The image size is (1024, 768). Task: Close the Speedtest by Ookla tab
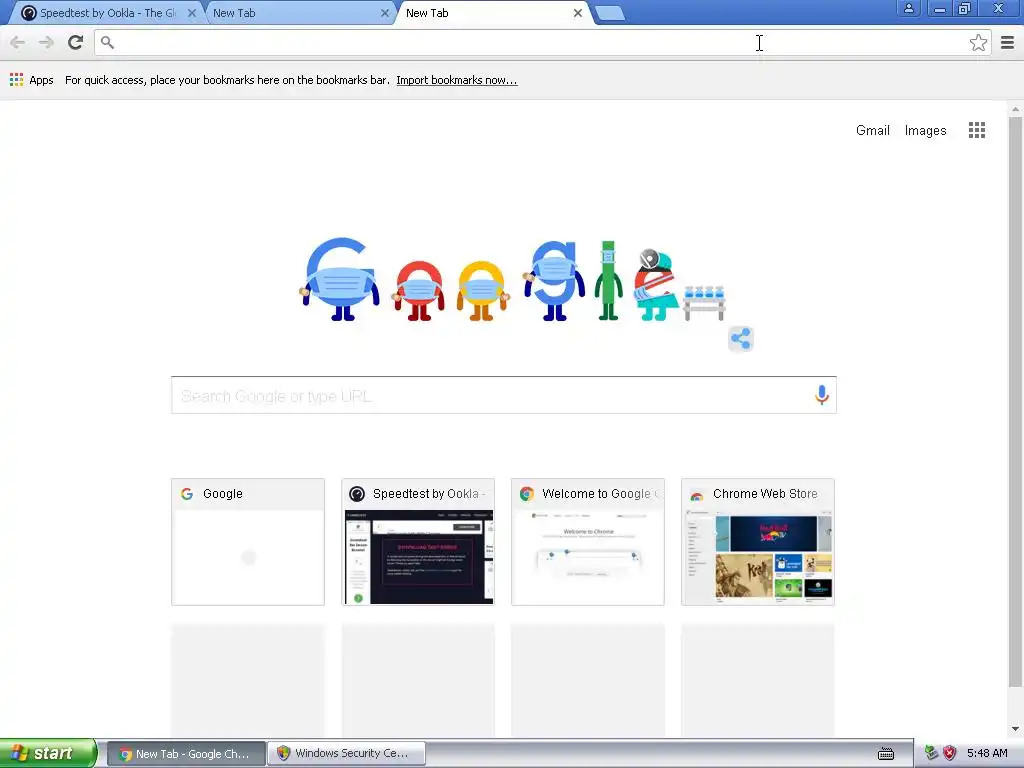[192, 13]
